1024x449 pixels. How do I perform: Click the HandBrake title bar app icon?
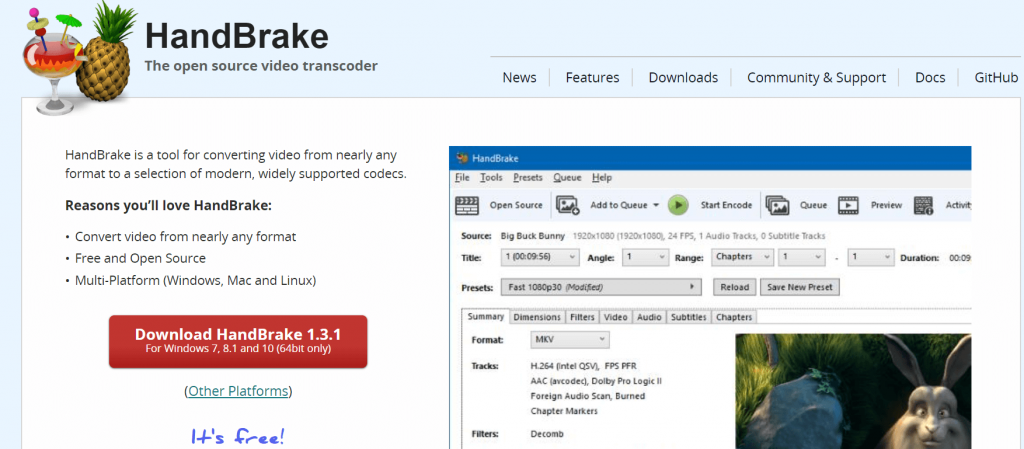(461, 158)
